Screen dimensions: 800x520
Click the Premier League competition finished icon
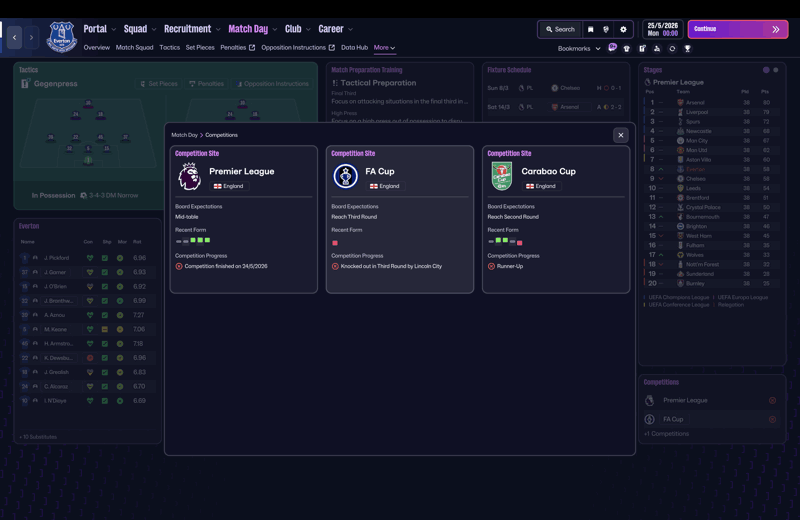coord(179,266)
